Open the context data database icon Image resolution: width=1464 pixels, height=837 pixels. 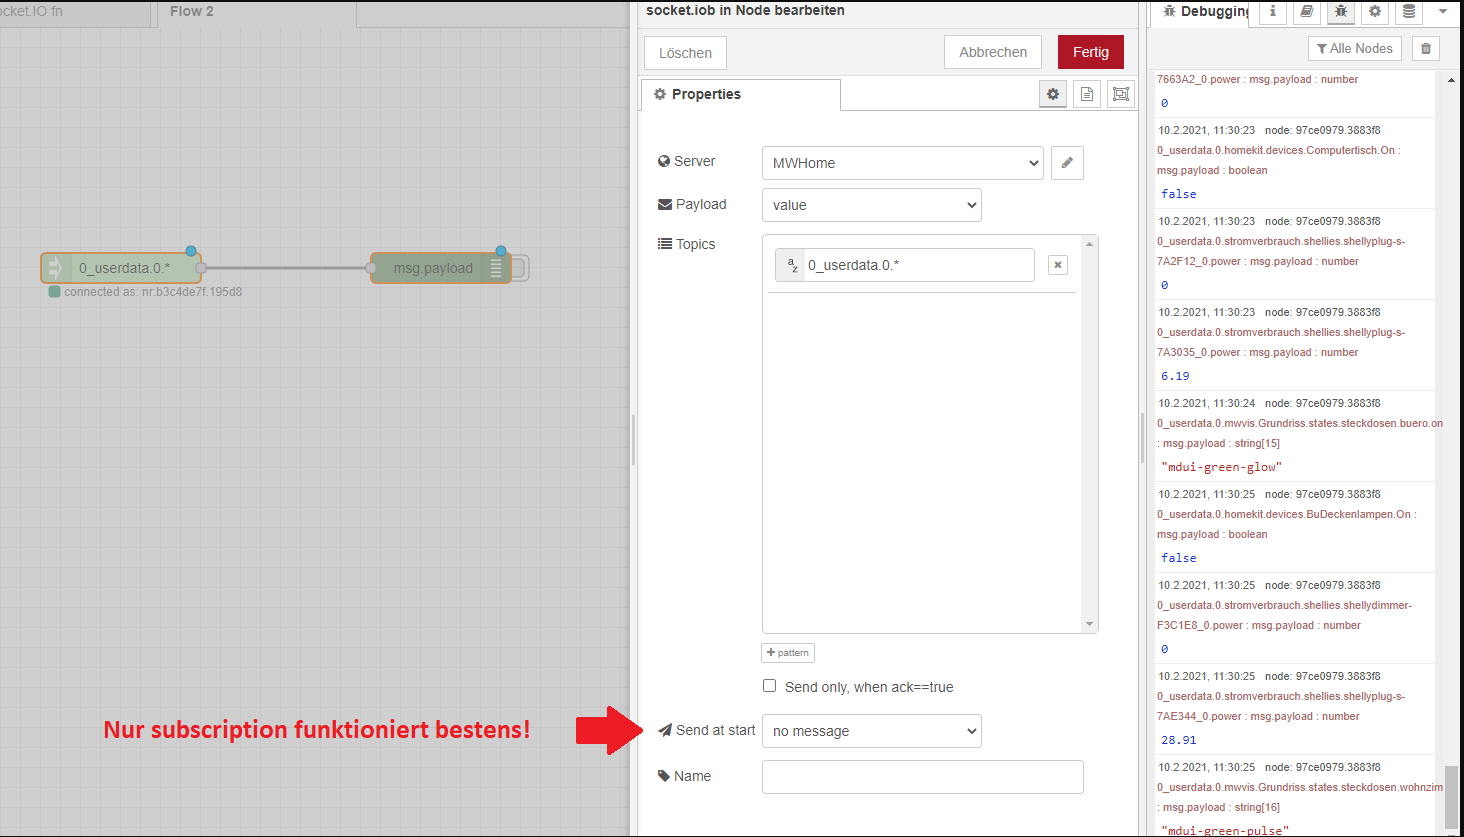pyautogui.click(x=1408, y=12)
